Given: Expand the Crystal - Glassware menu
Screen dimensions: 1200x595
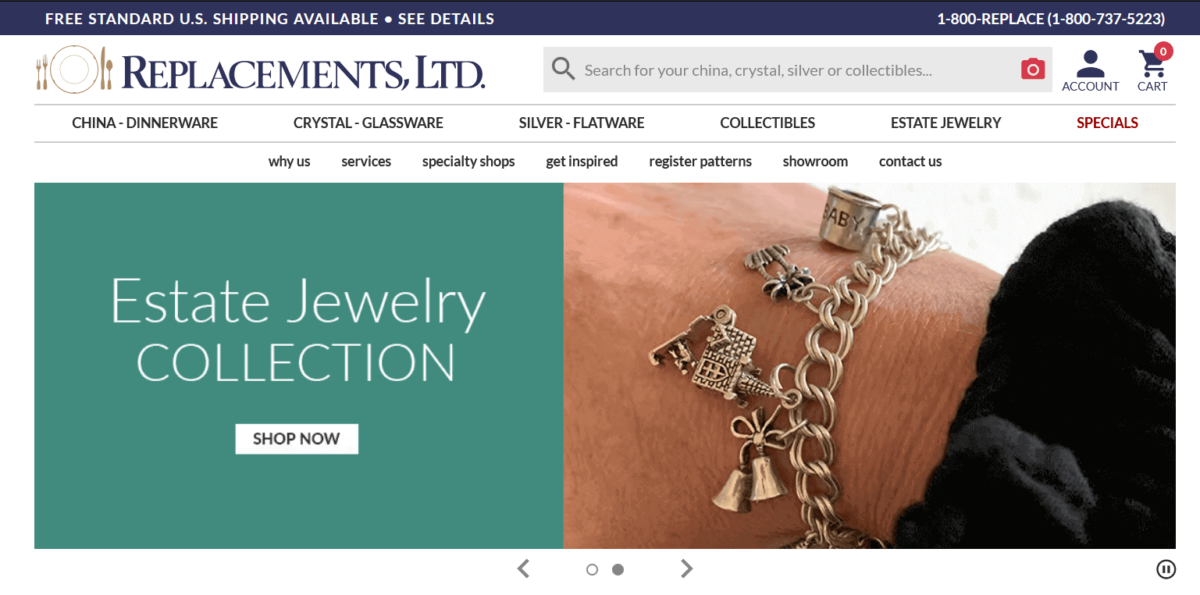Looking at the screenshot, I should pos(368,123).
